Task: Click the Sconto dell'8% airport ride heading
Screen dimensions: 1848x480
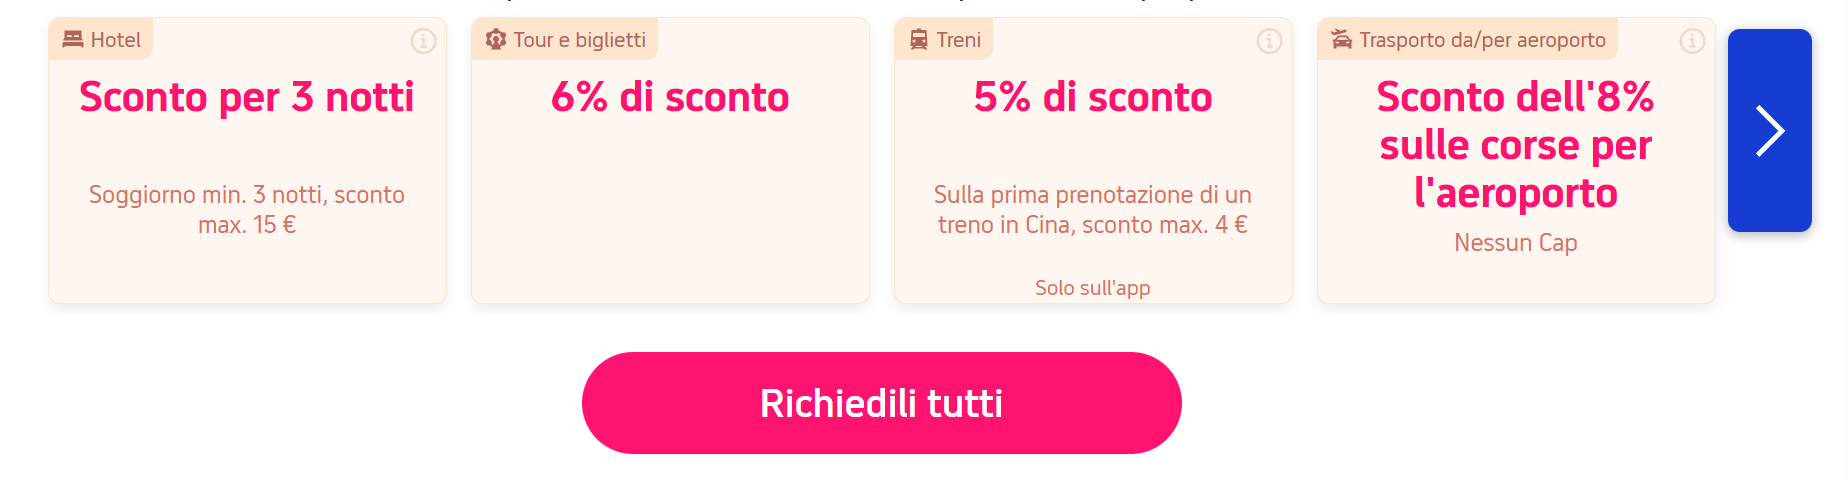Action: point(1515,145)
